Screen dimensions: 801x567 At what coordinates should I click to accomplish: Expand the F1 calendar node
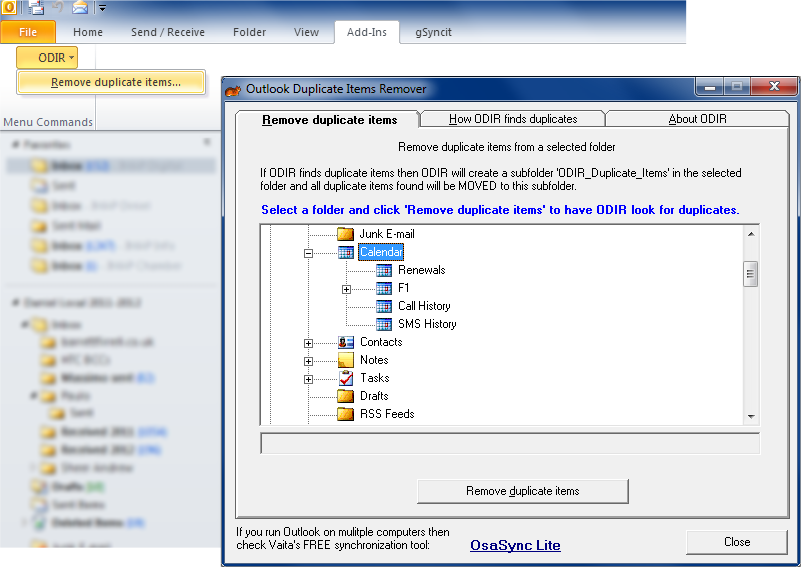tap(346, 289)
